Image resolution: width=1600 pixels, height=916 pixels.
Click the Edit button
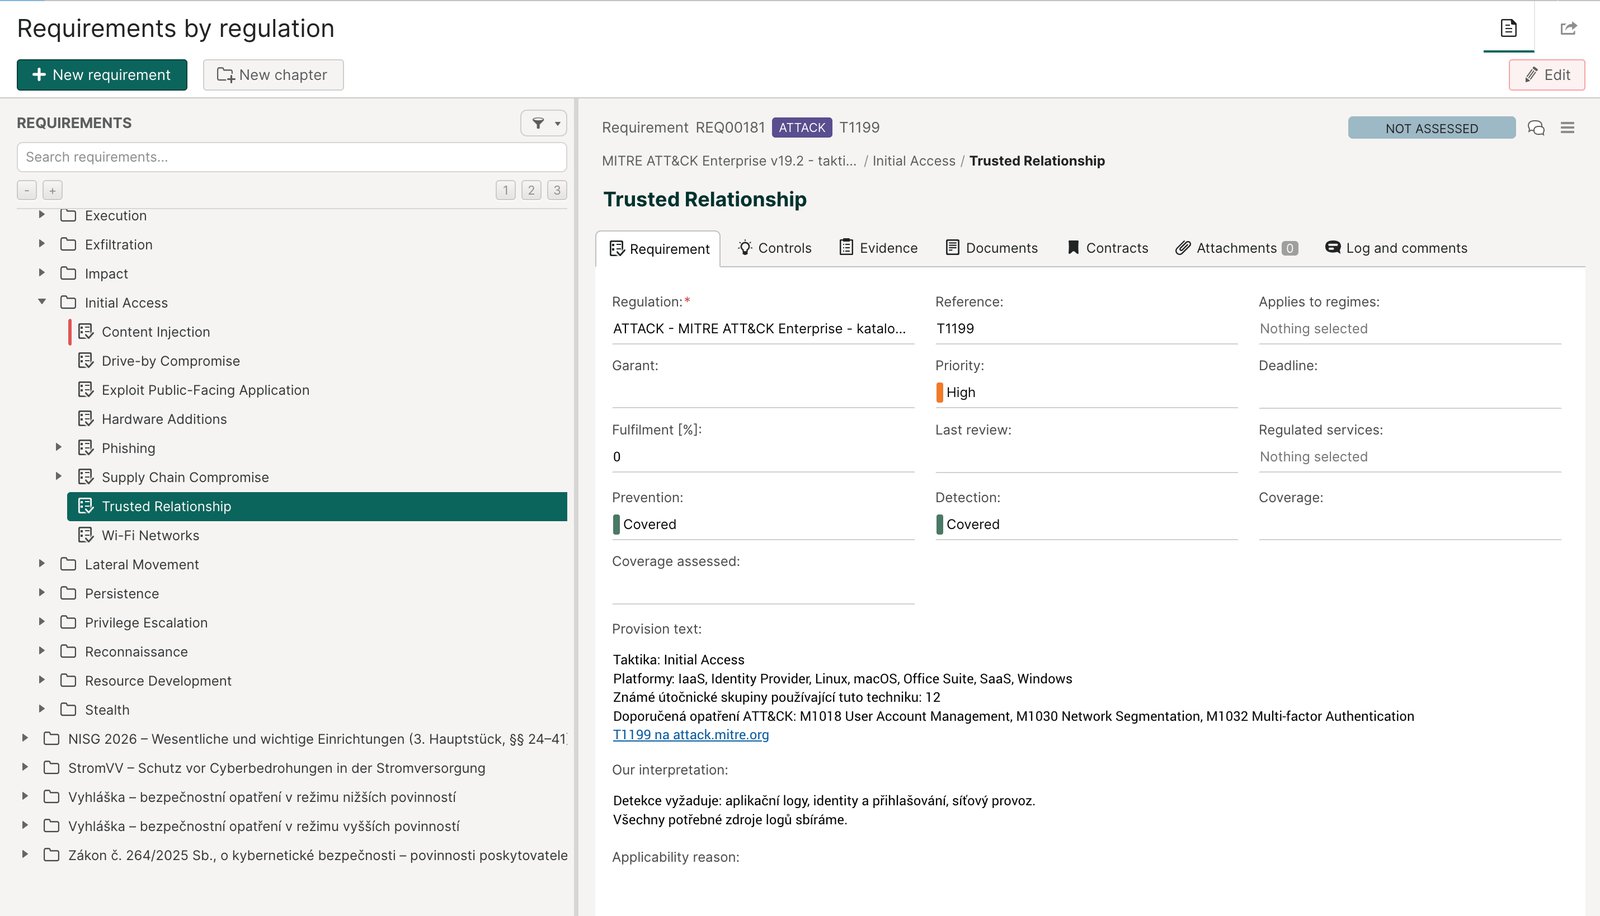[1547, 75]
